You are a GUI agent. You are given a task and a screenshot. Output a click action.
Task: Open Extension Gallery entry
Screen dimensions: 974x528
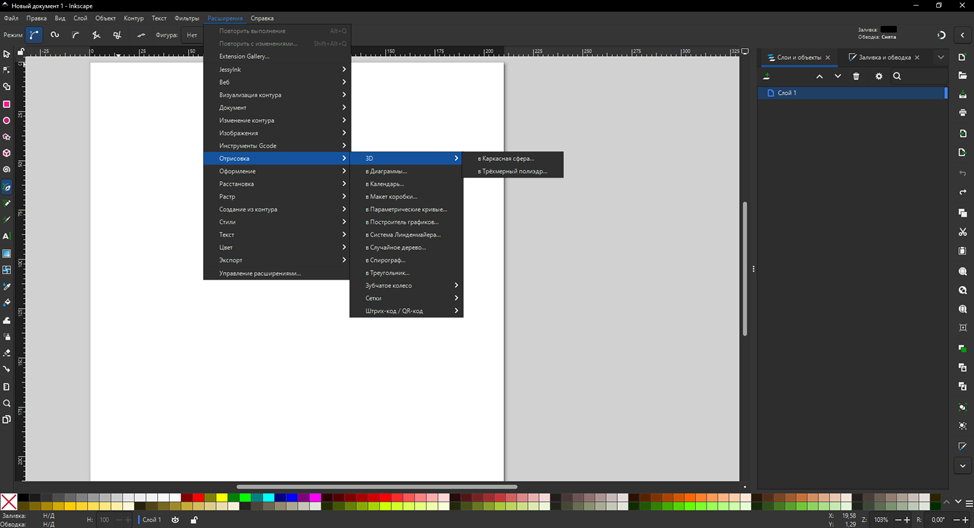tap(277, 57)
